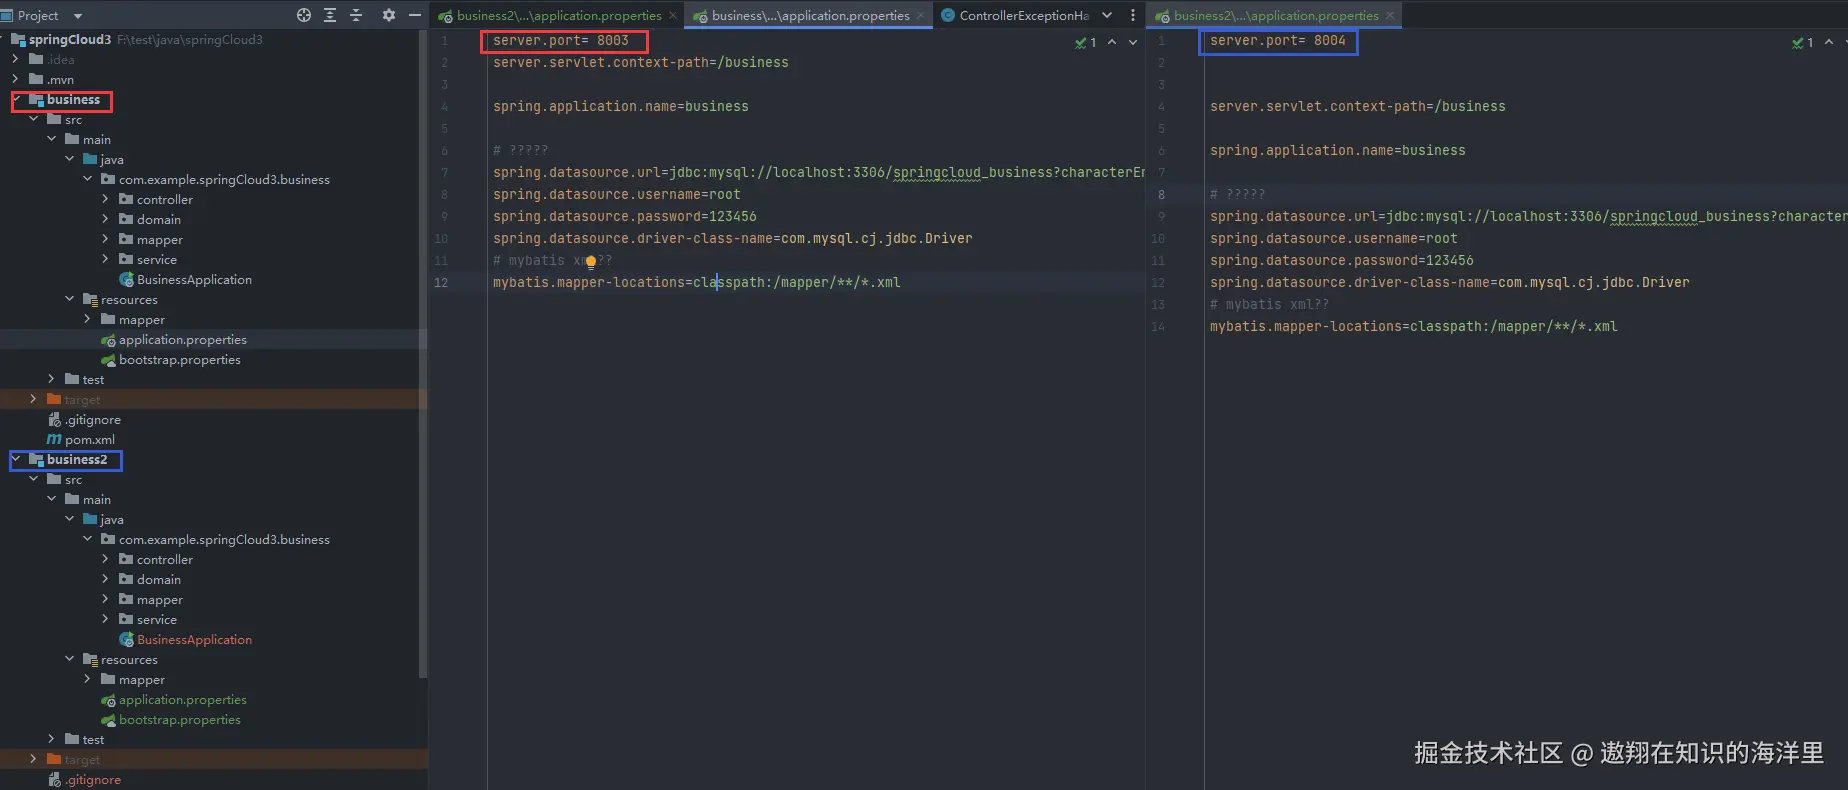Expand the target folder under business
The width and height of the screenshot is (1848, 790).
(x=33, y=399)
